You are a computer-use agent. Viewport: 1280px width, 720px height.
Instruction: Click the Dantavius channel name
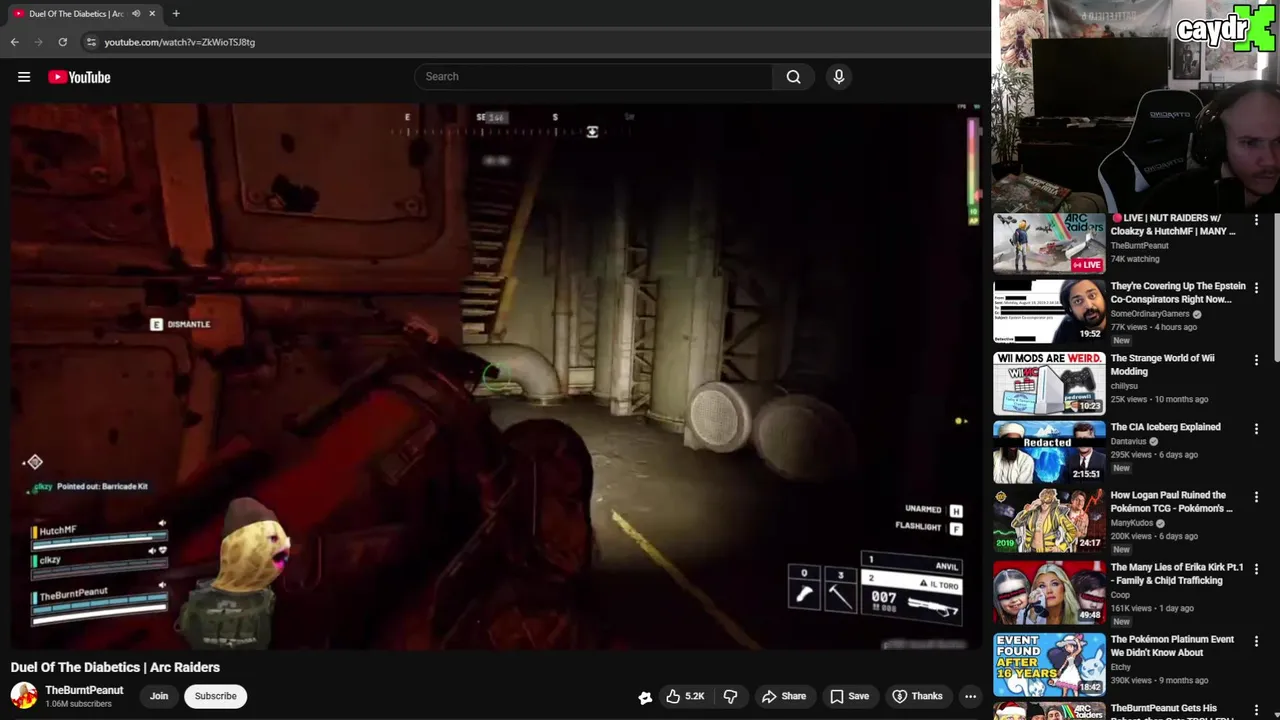coord(1129,441)
